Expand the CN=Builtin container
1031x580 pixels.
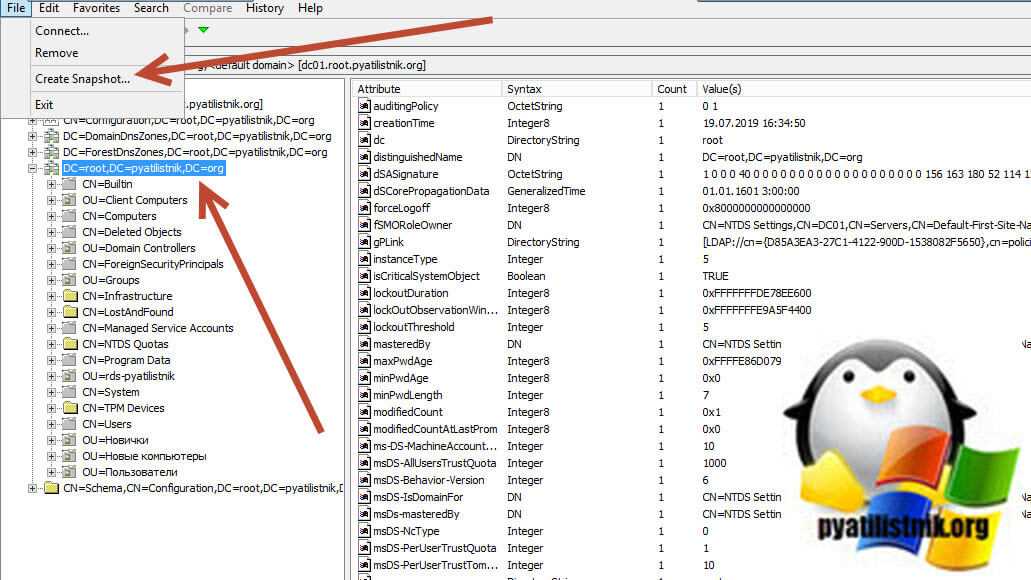click(x=51, y=184)
